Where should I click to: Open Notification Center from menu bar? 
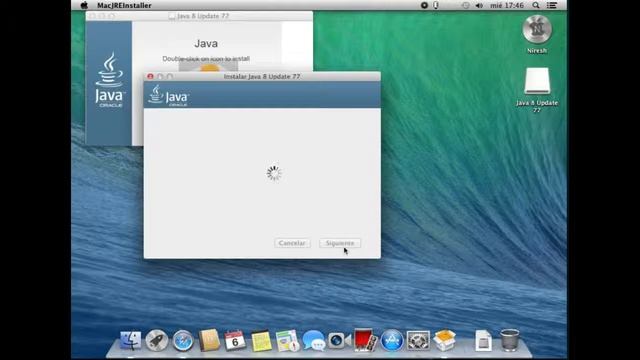552,5
